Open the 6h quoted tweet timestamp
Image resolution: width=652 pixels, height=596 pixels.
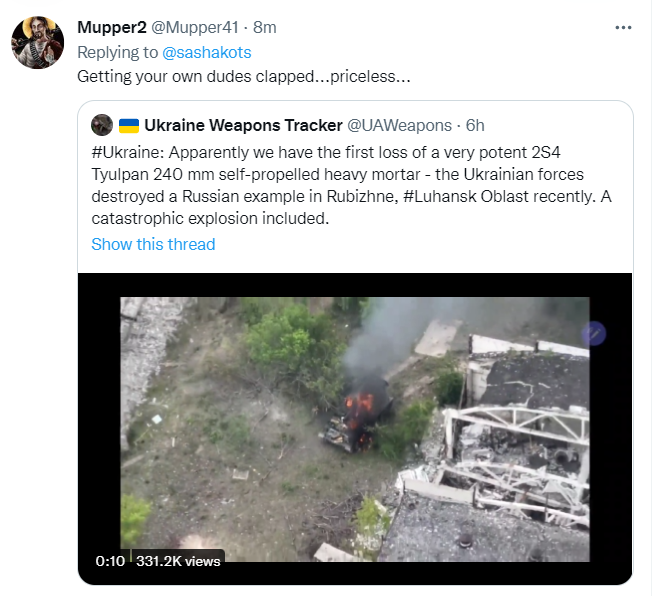[475, 125]
